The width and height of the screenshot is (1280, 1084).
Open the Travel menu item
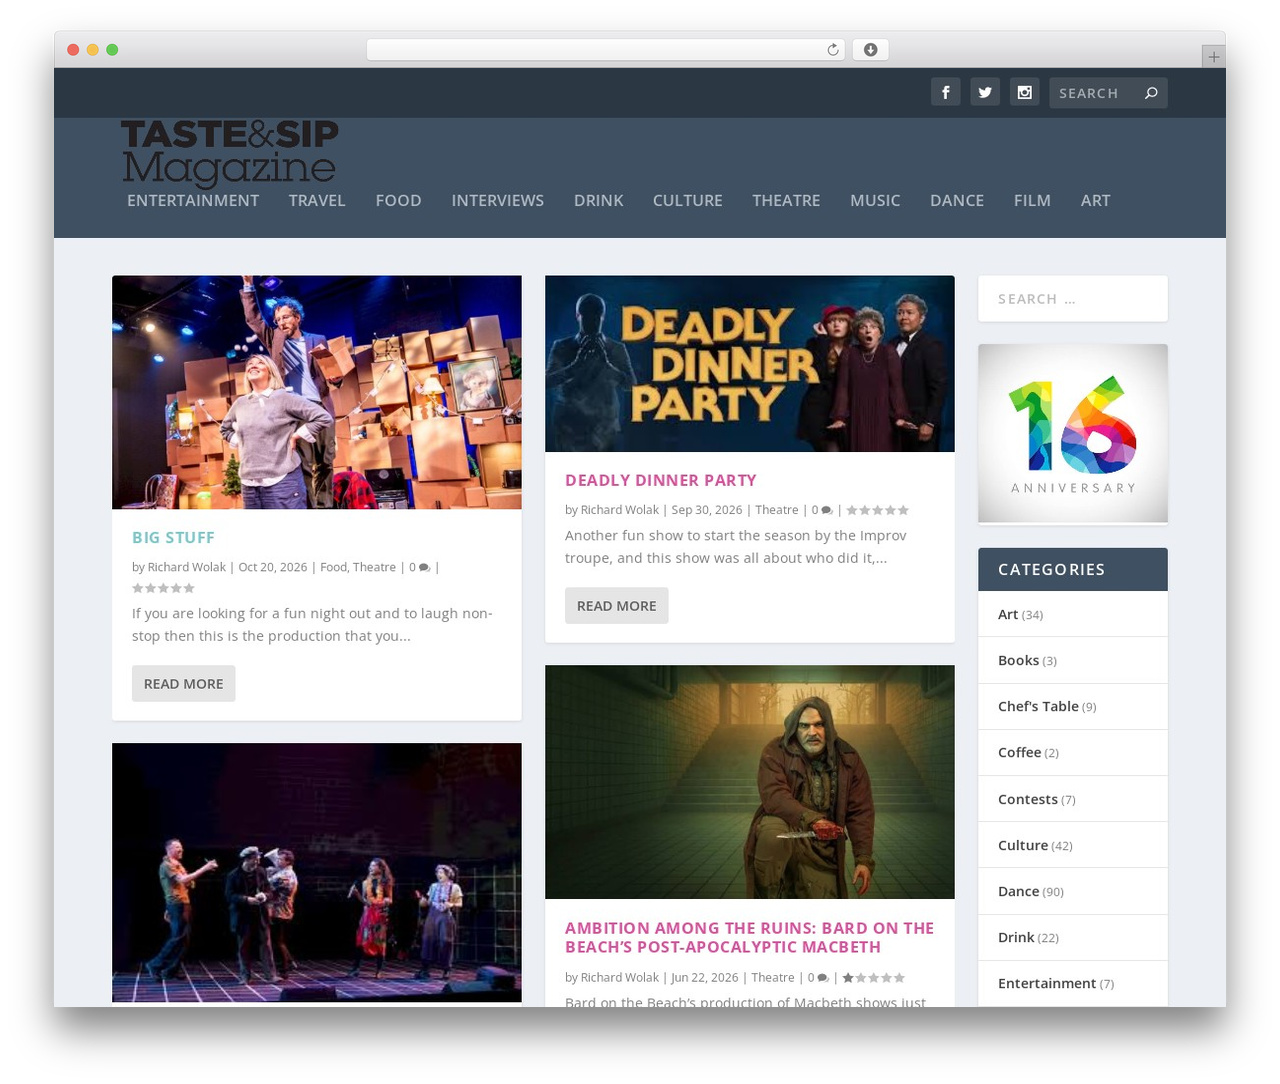(x=317, y=200)
